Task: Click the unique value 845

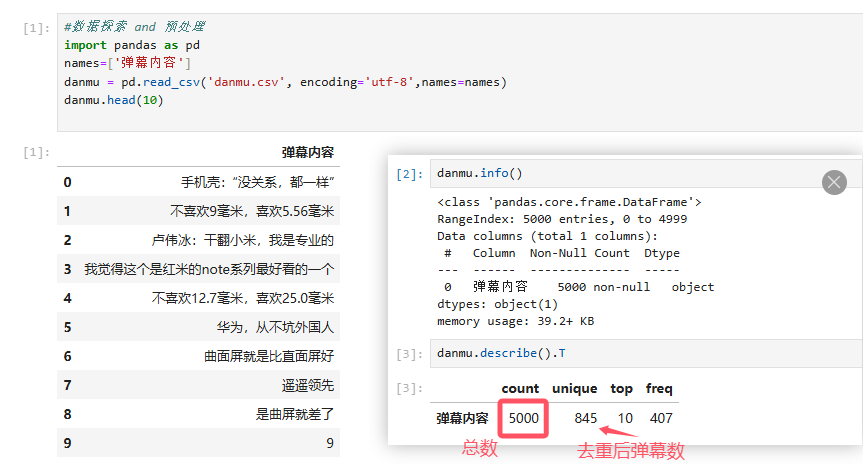Action: 586,418
